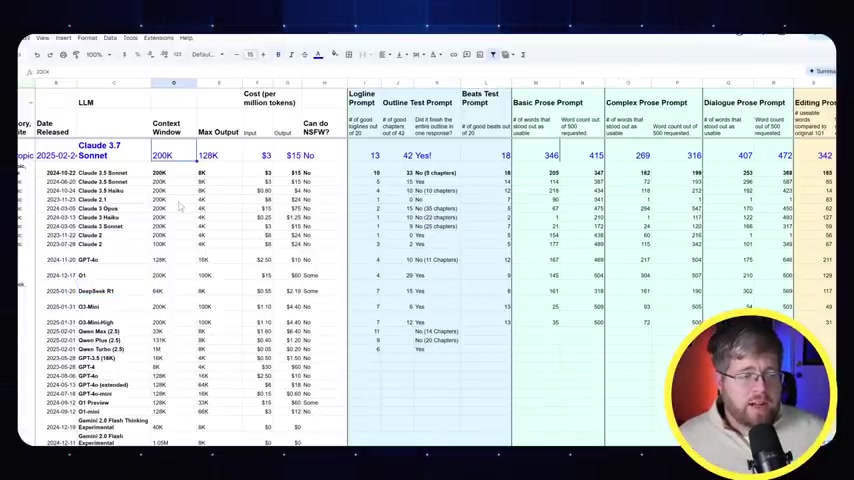
Task: Toggle italic formatting
Action: pyautogui.click(x=291, y=55)
